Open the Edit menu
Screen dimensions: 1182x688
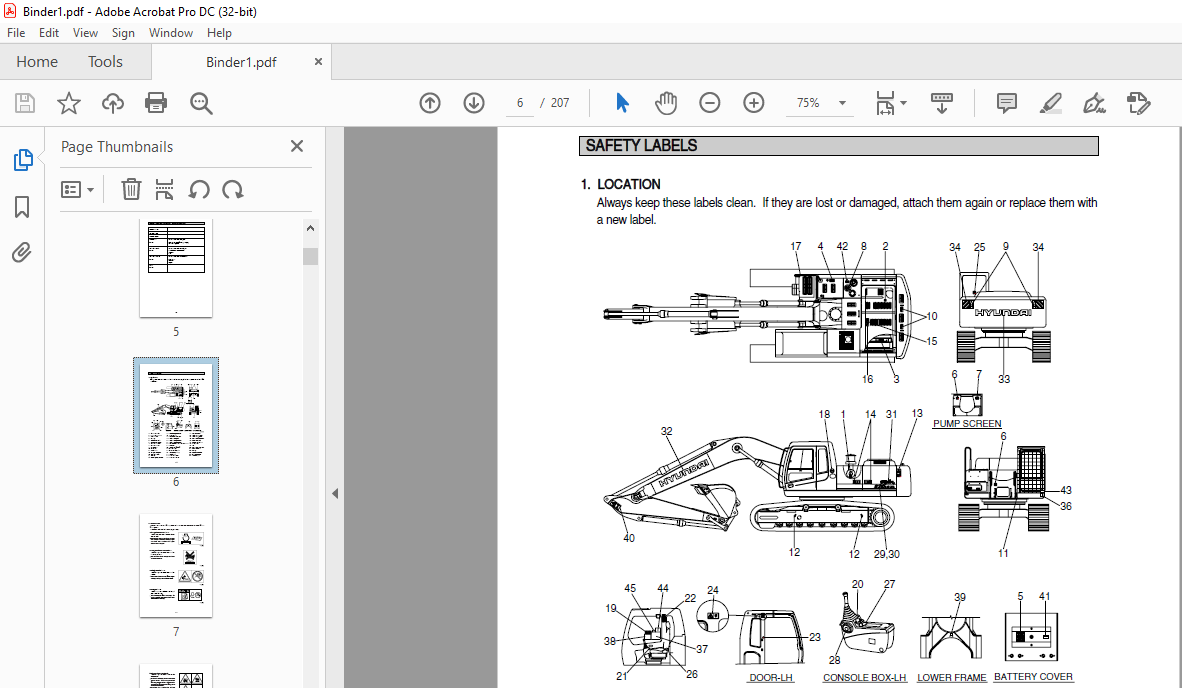(x=49, y=33)
